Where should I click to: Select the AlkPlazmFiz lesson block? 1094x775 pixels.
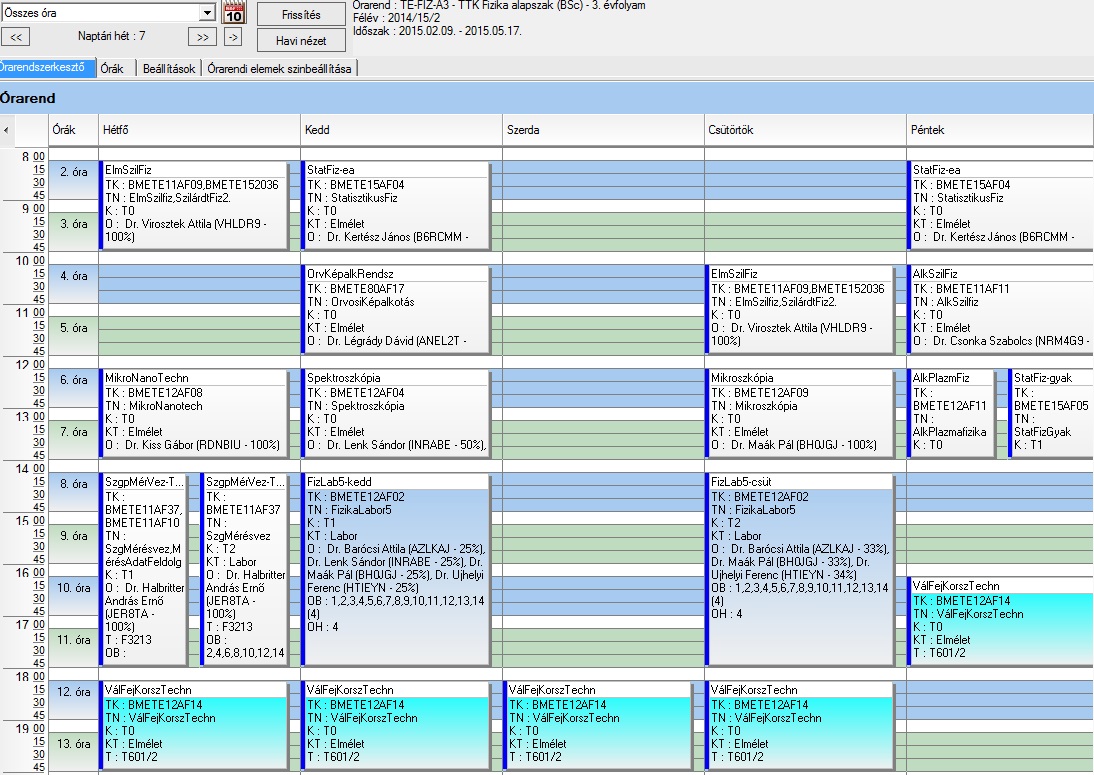pos(952,414)
